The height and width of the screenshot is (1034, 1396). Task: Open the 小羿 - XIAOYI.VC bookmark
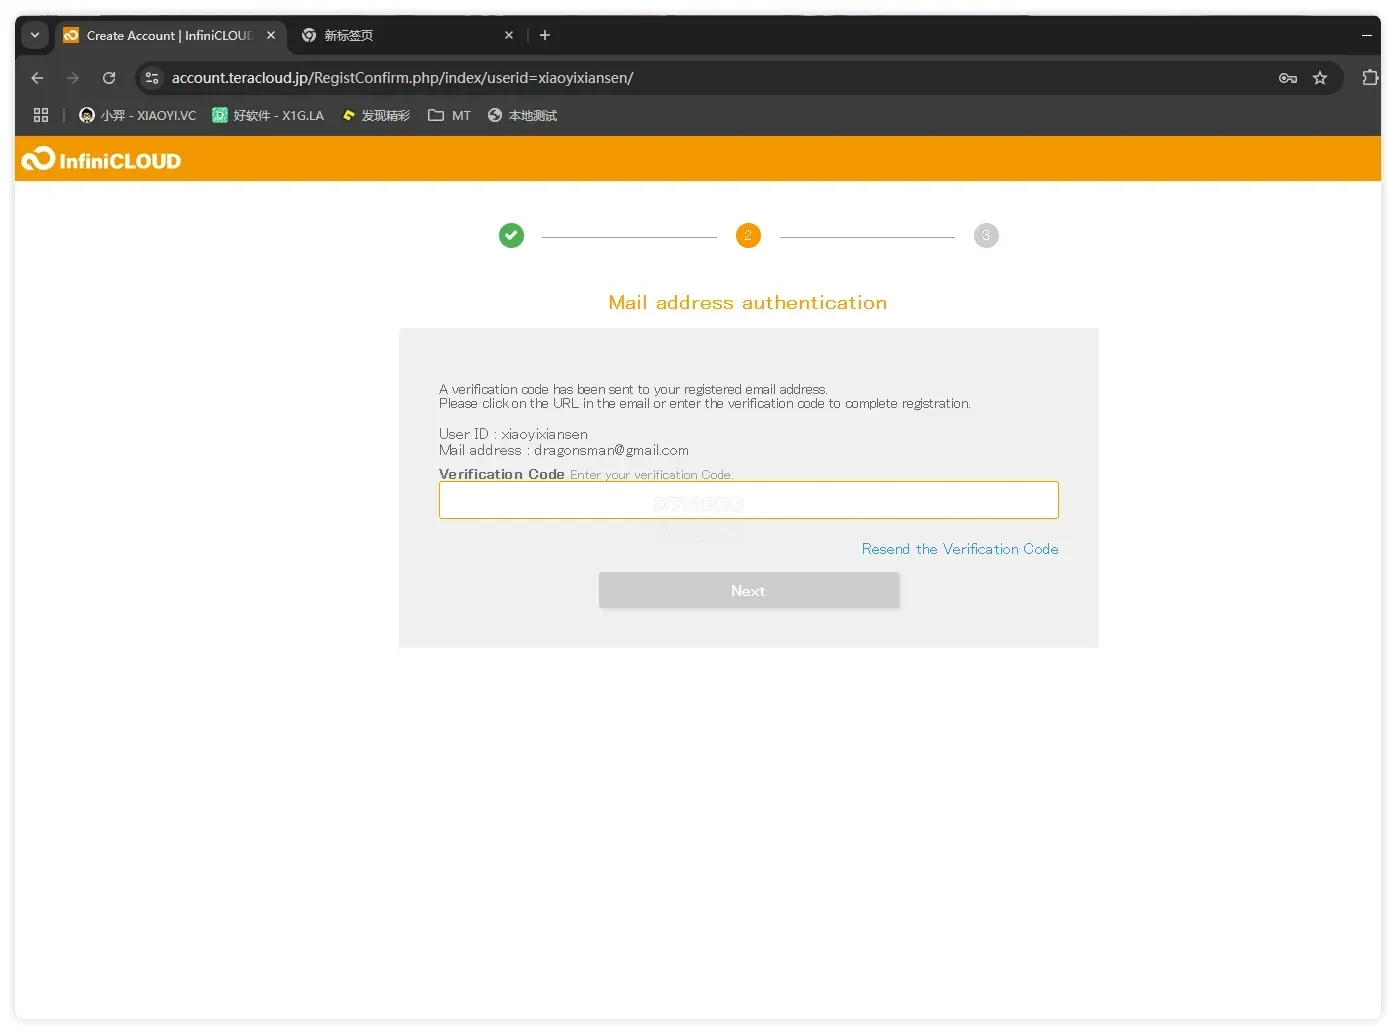[x=138, y=115]
